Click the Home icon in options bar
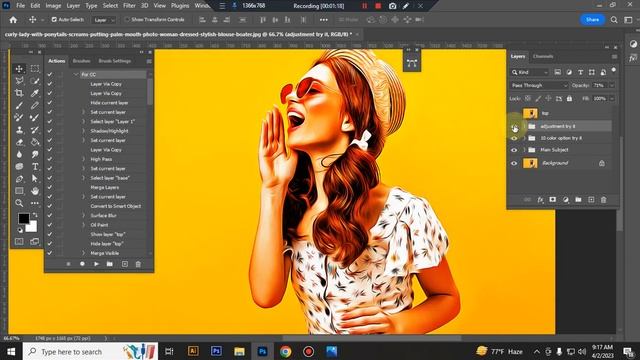This screenshot has width=640, height=360. [x=13, y=20]
